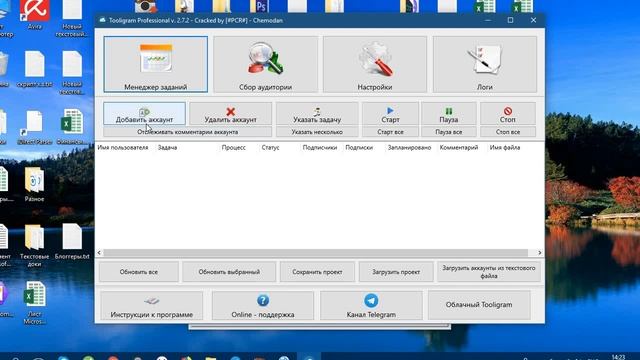Open Online - поддержка help
The width and height of the screenshot is (640, 360).
(x=263, y=305)
